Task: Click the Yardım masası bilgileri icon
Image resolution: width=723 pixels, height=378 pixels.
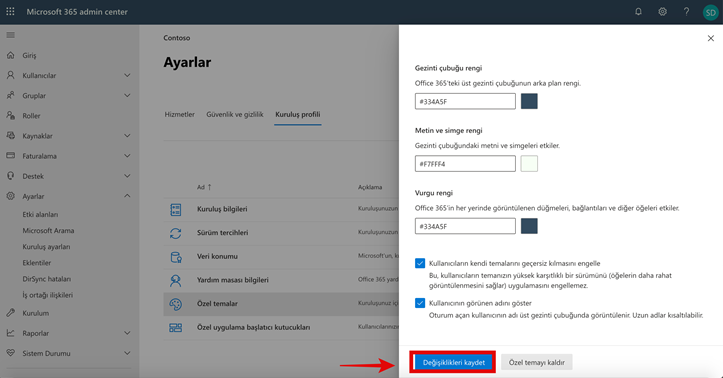Action: [x=176, y=280]
